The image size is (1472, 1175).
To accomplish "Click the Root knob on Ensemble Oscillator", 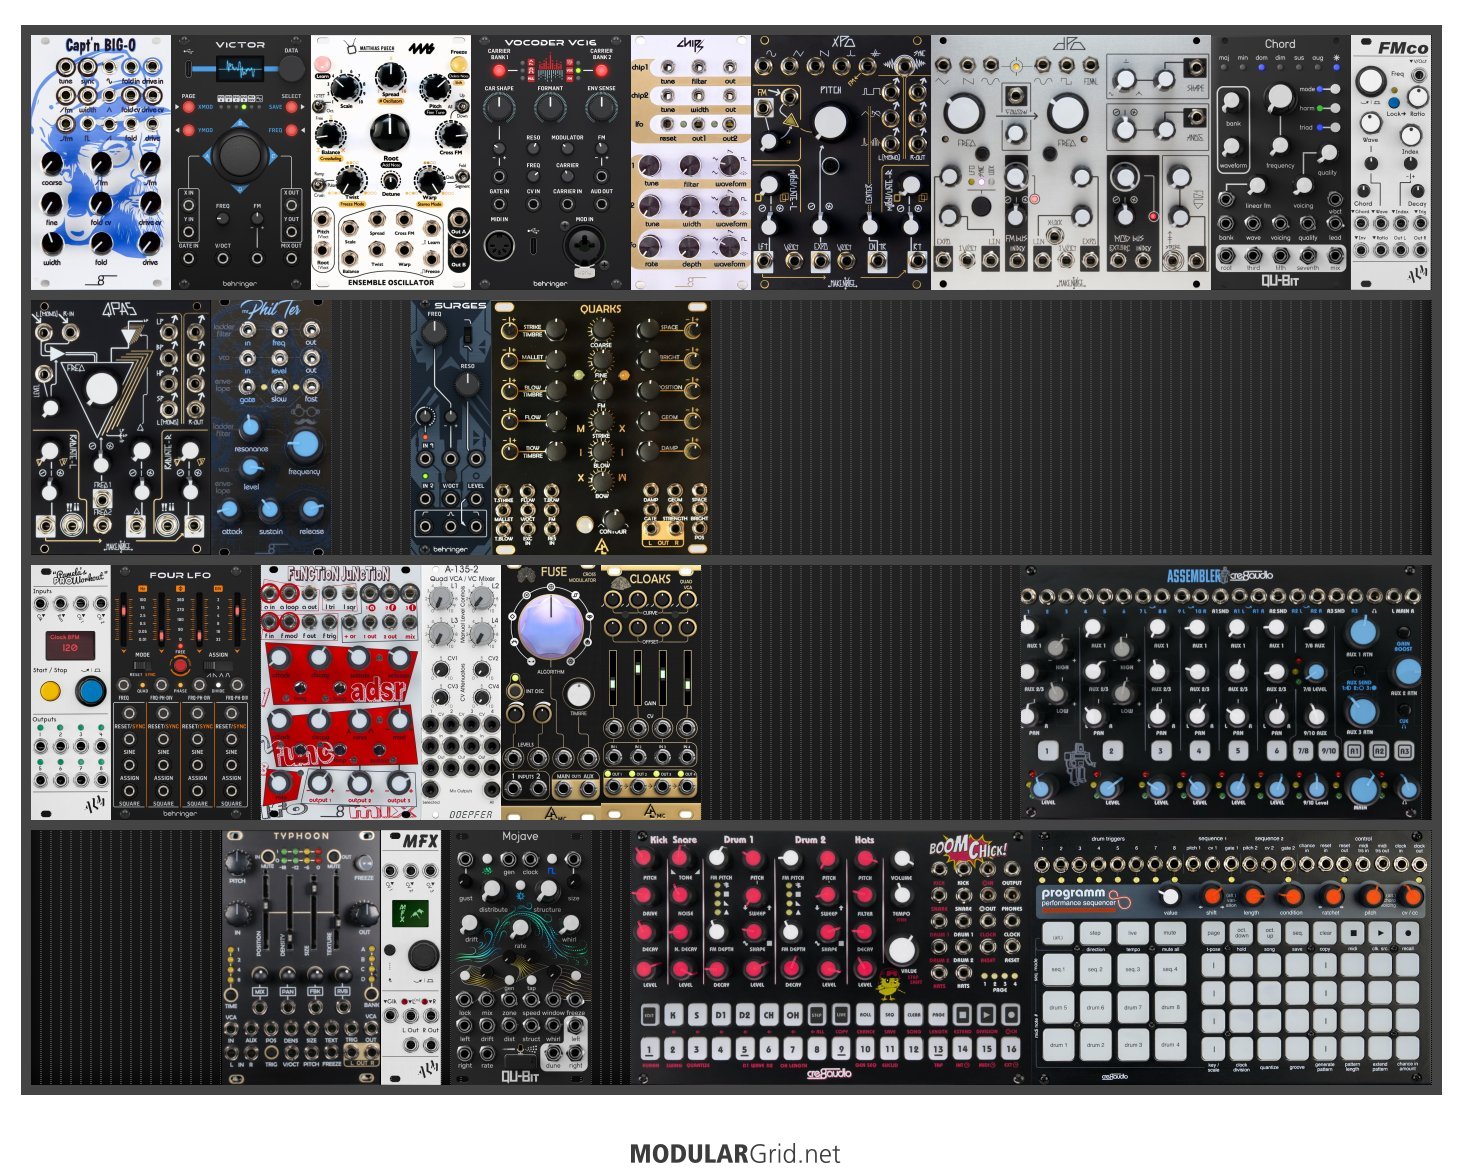I will 390,132.
